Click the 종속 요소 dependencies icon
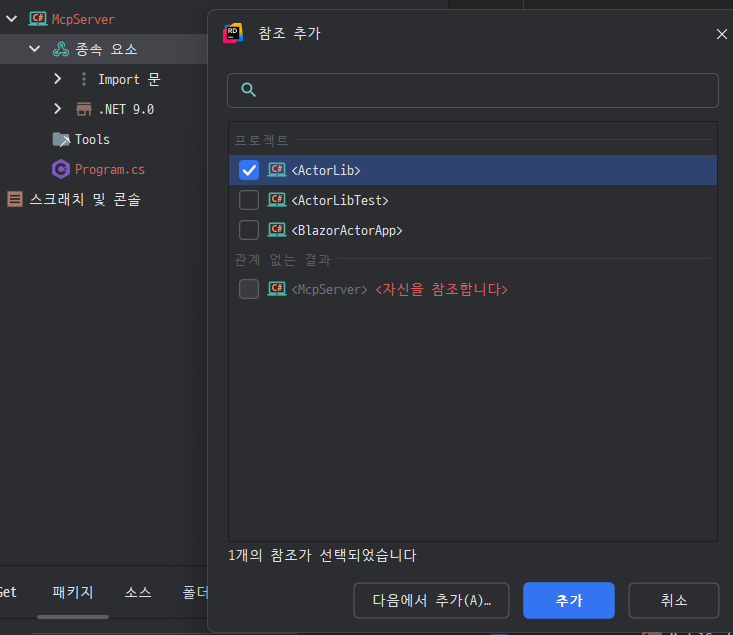 point(61,49)
